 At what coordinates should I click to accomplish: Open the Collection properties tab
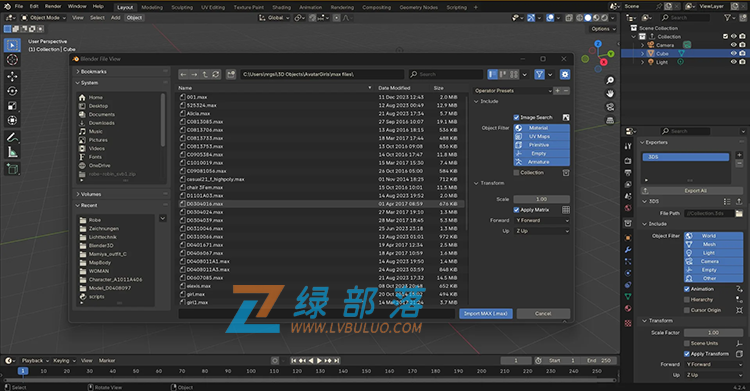click(x=628, y=223)
